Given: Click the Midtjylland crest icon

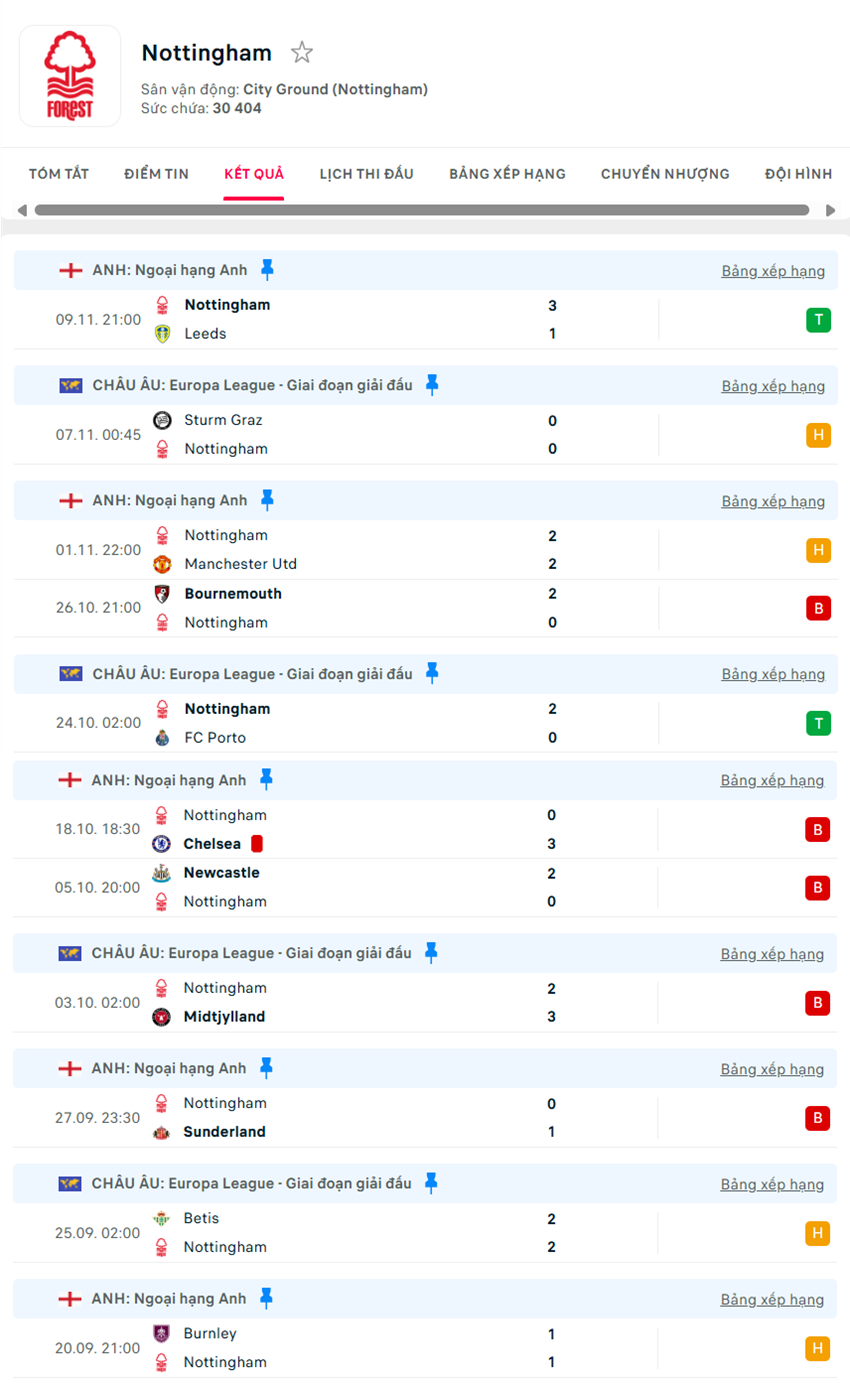Looking at the screenshot, I should click(x=161, y=1017).
